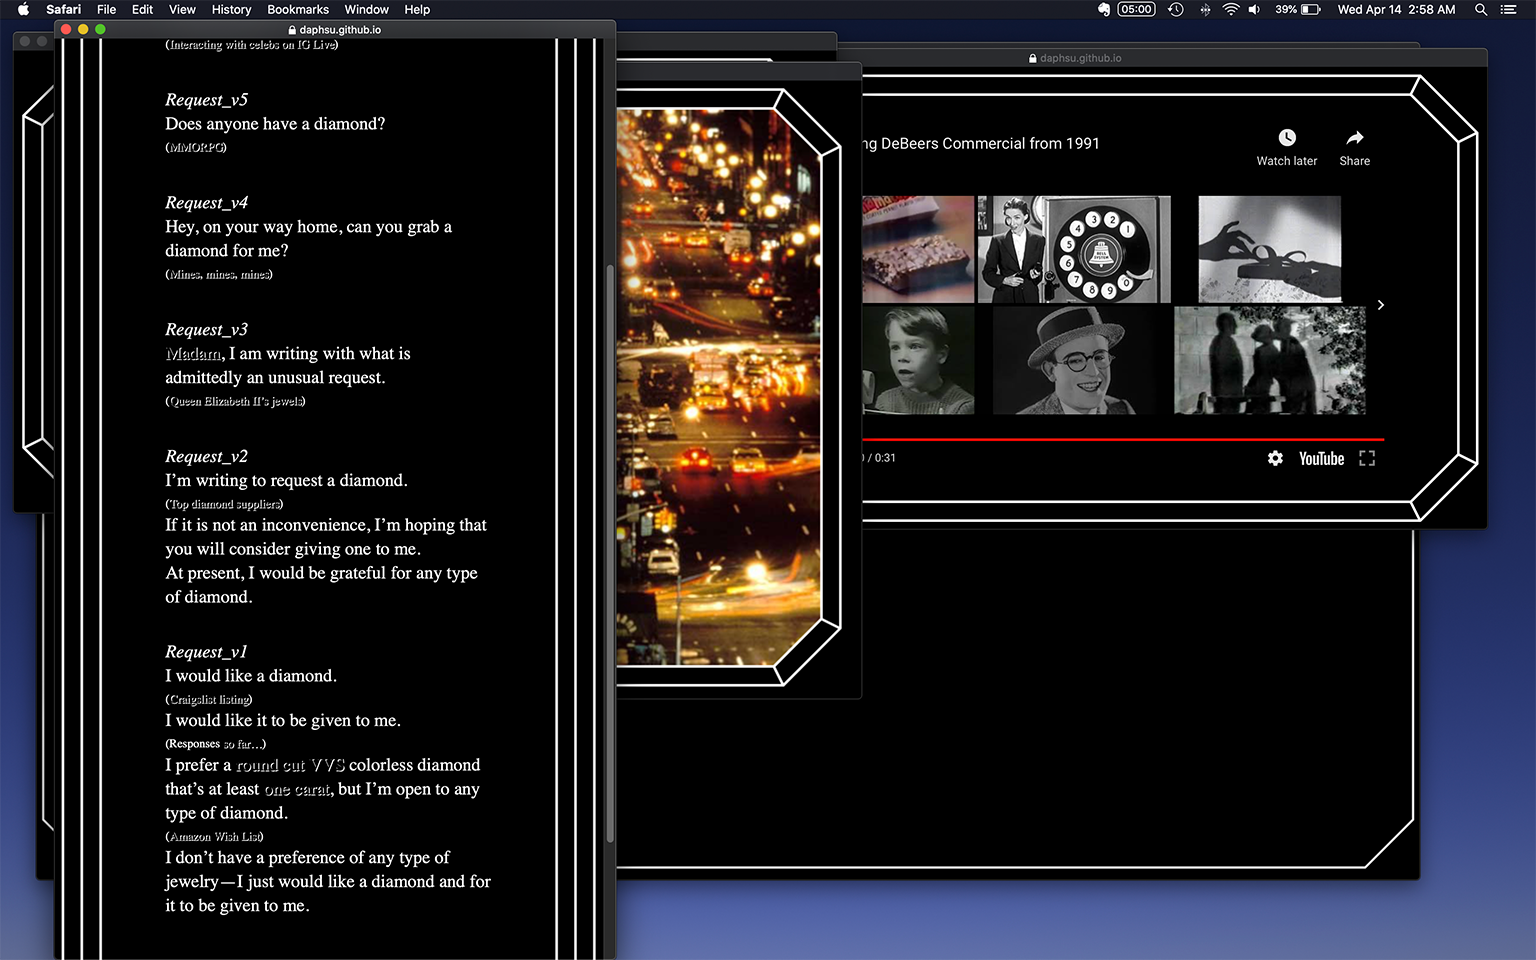
Task: Click the page's vertical scrollbar
Action: click(x=609, y=550)
